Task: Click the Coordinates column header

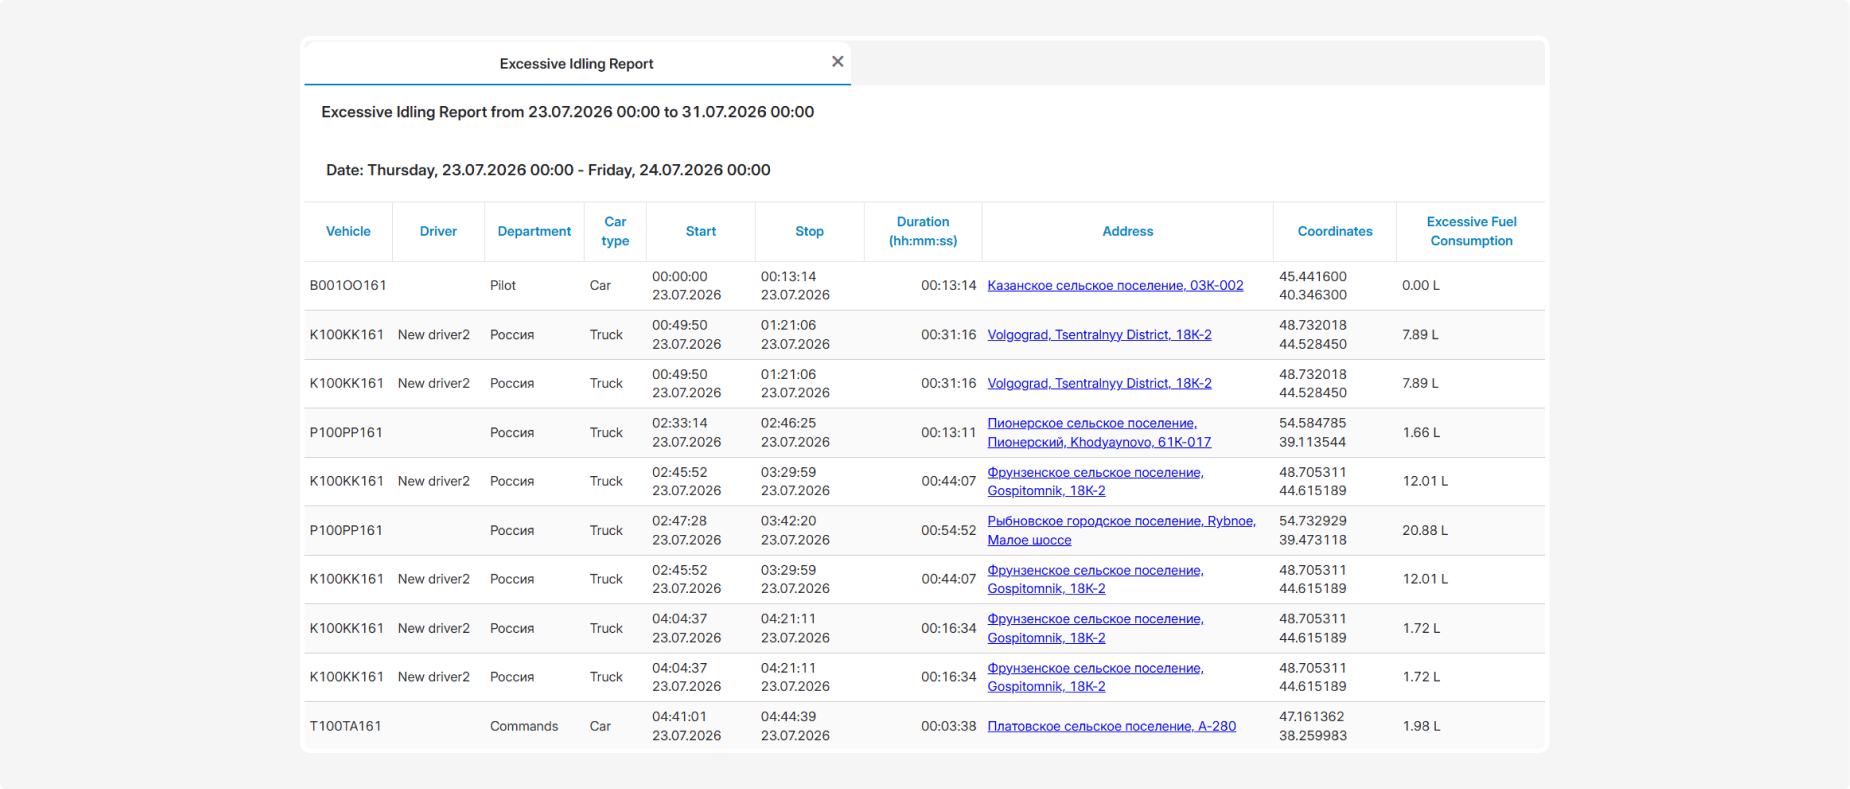Action: tap(1335, 232)
